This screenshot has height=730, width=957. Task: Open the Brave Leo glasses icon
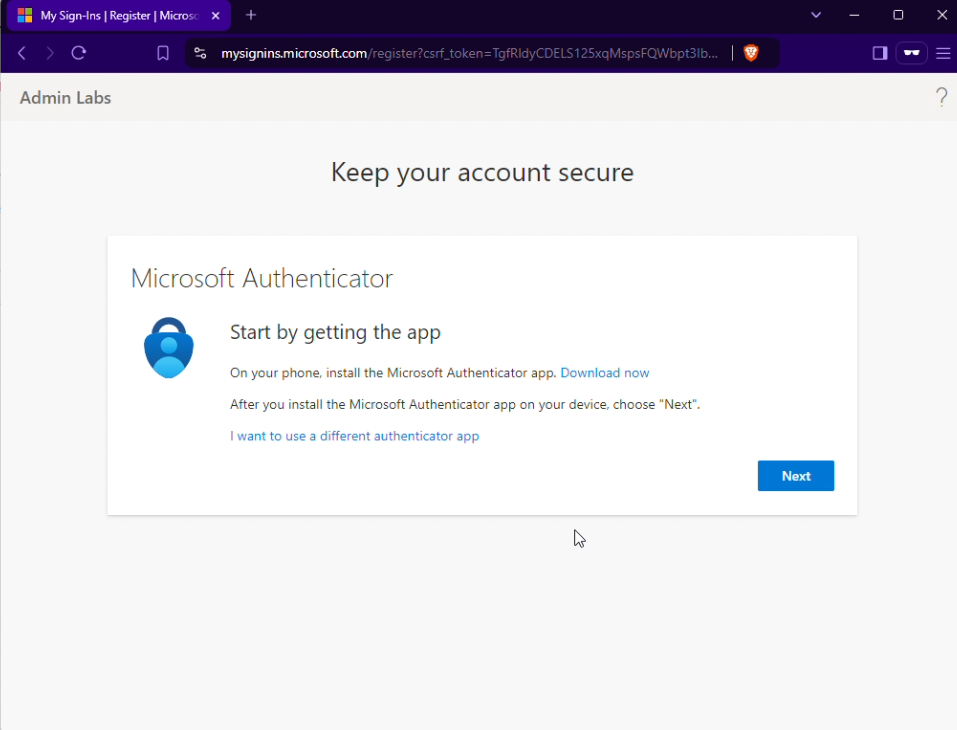click(912, 53)
